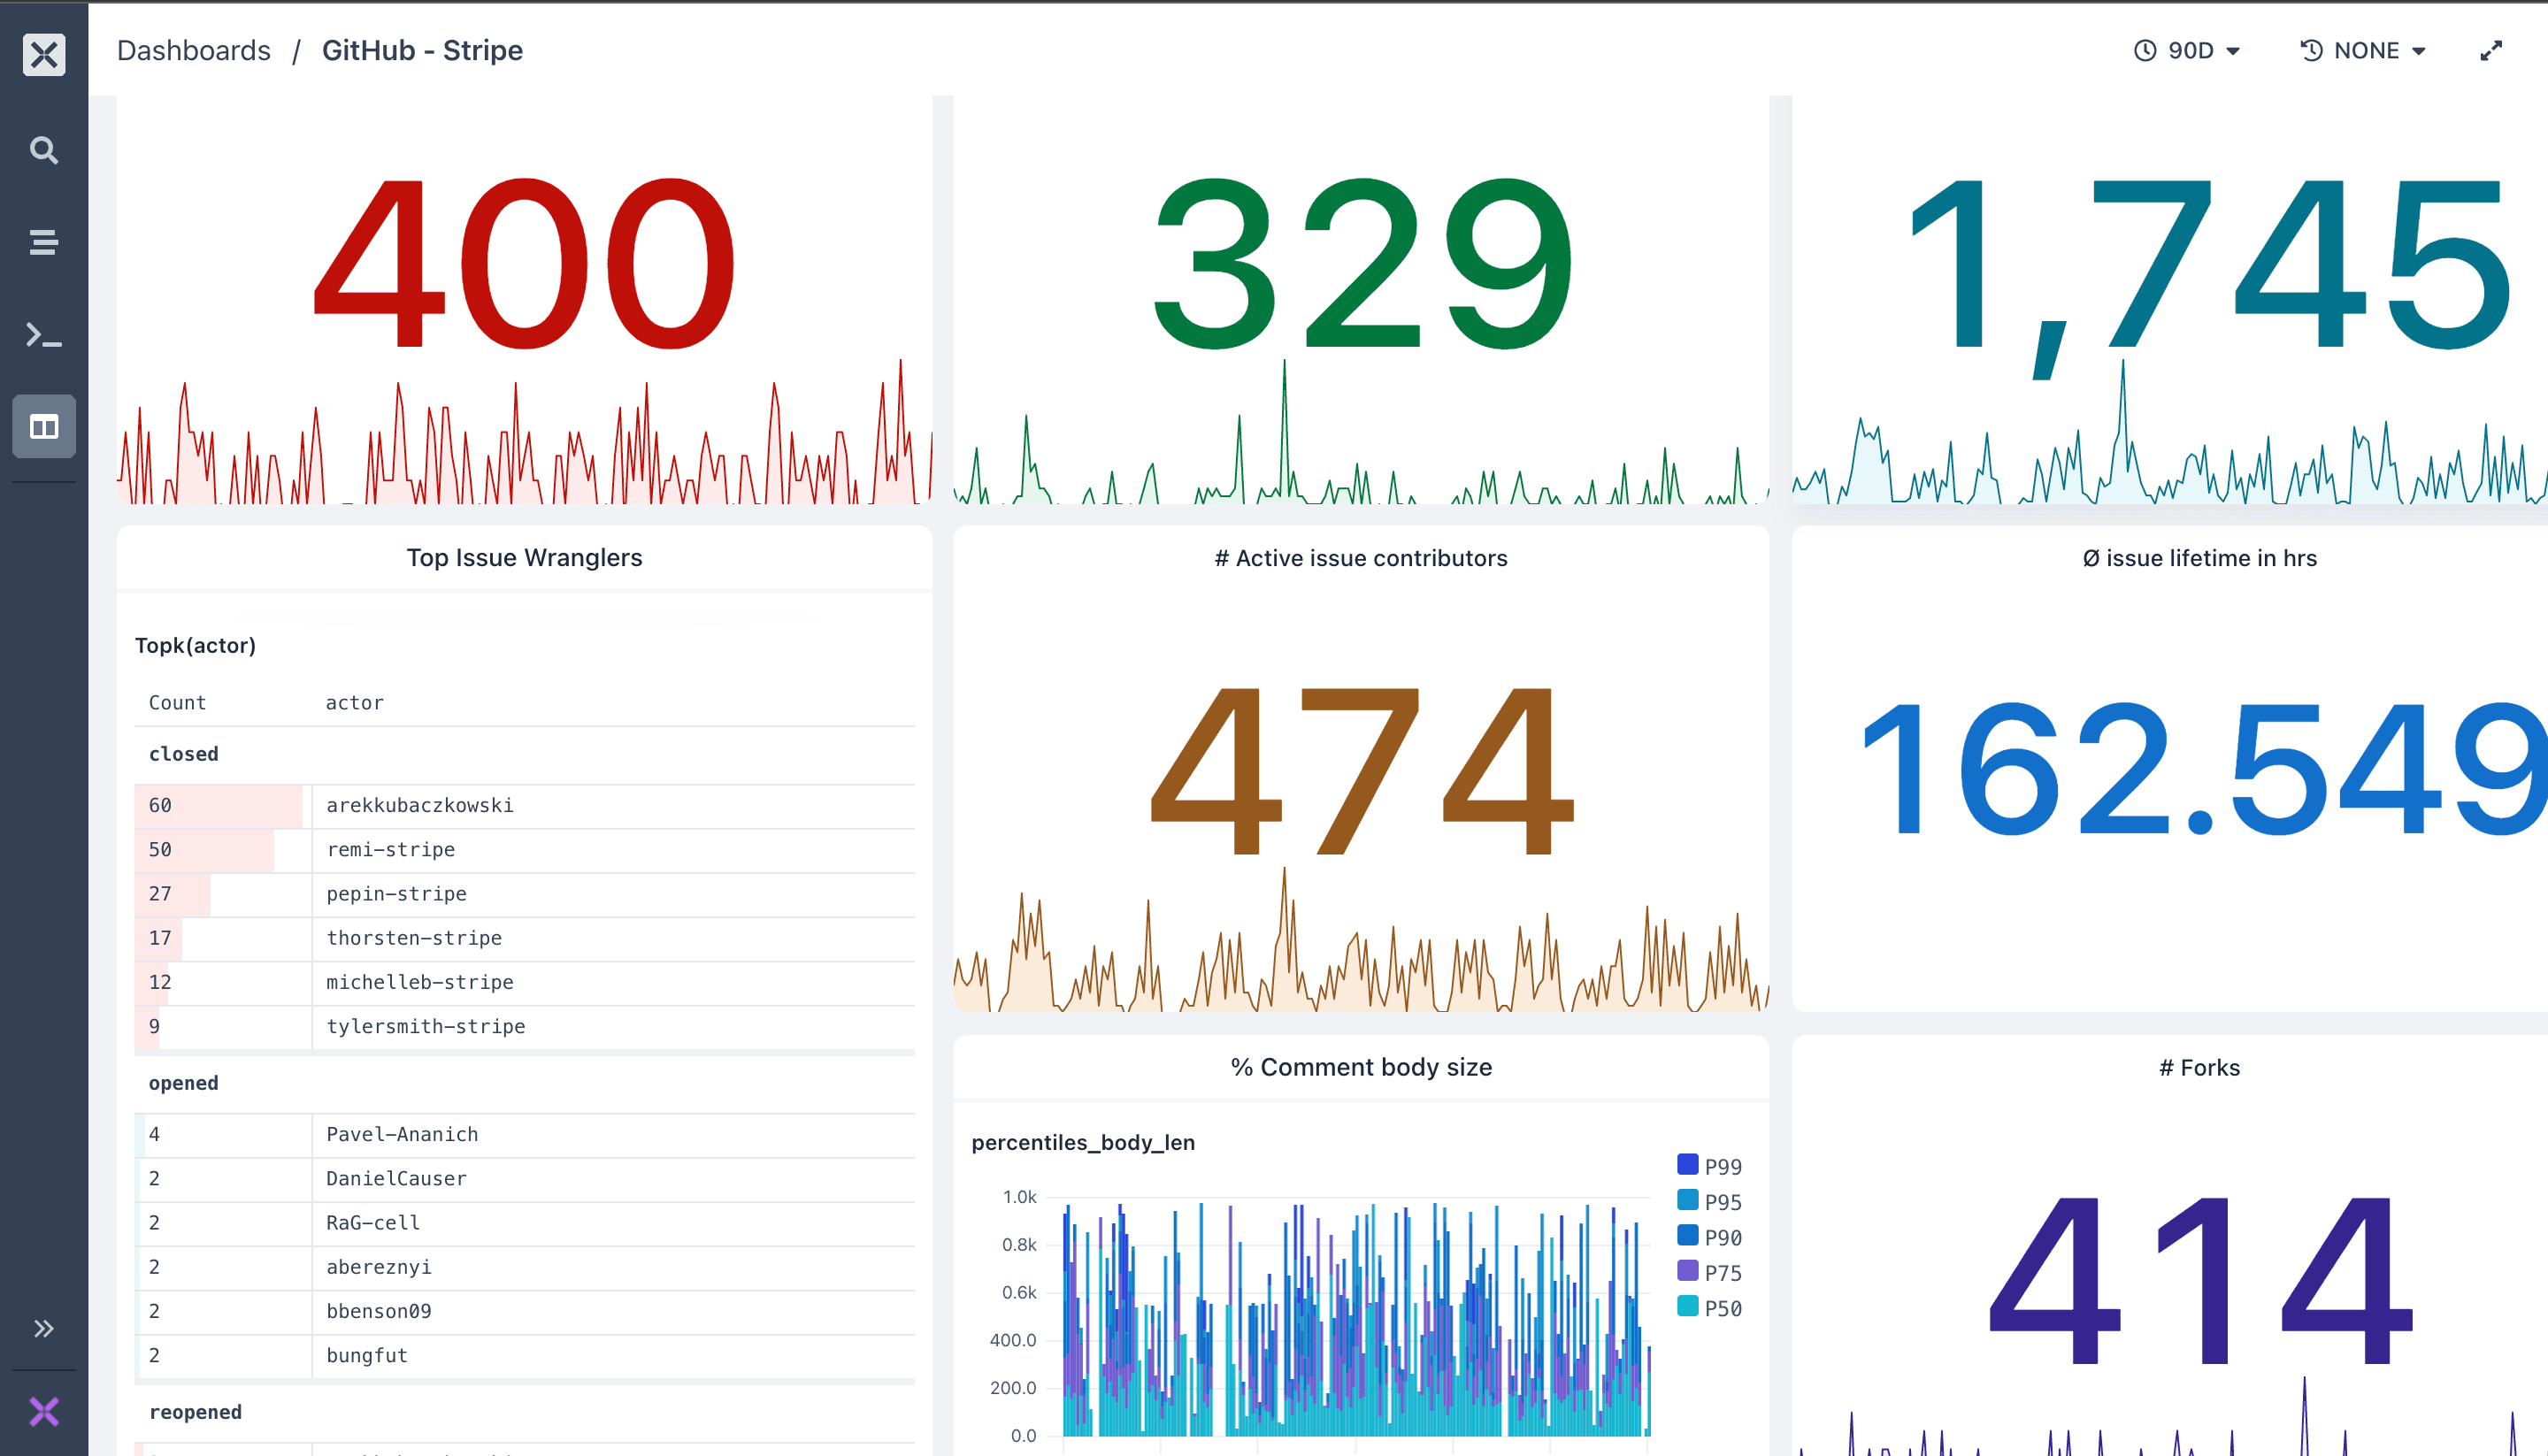2548x1456 pixels.
Task: Select bungfut actor row
Action: coord(524,1355)
